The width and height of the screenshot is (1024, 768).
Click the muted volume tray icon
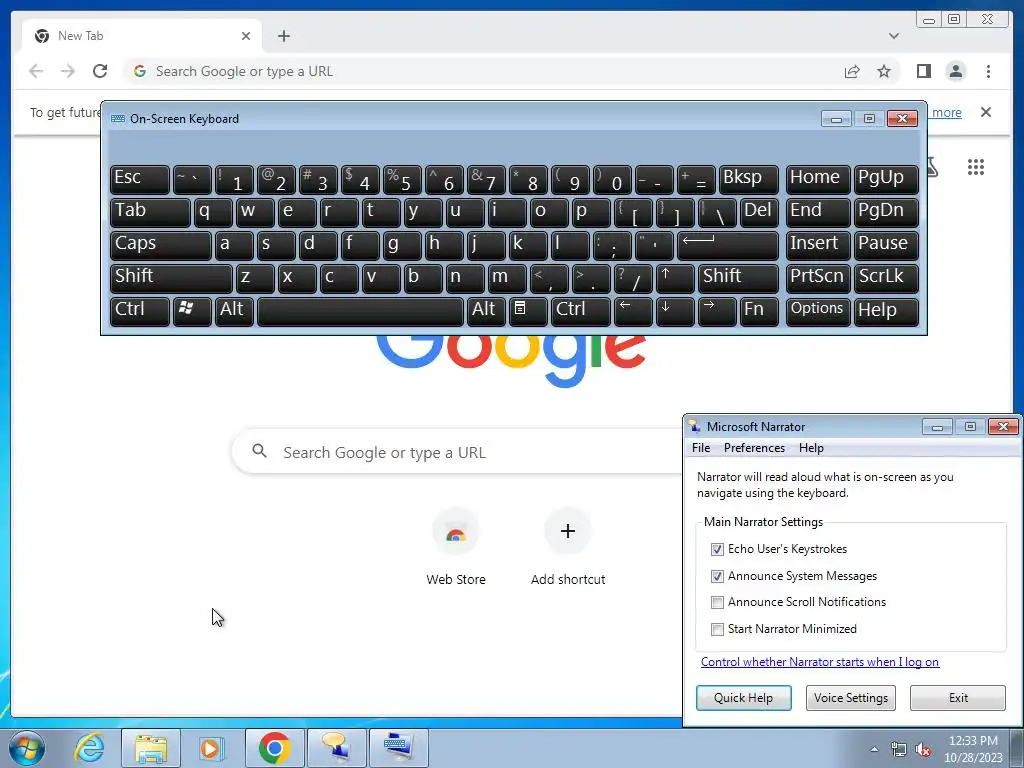click(922, 749)
